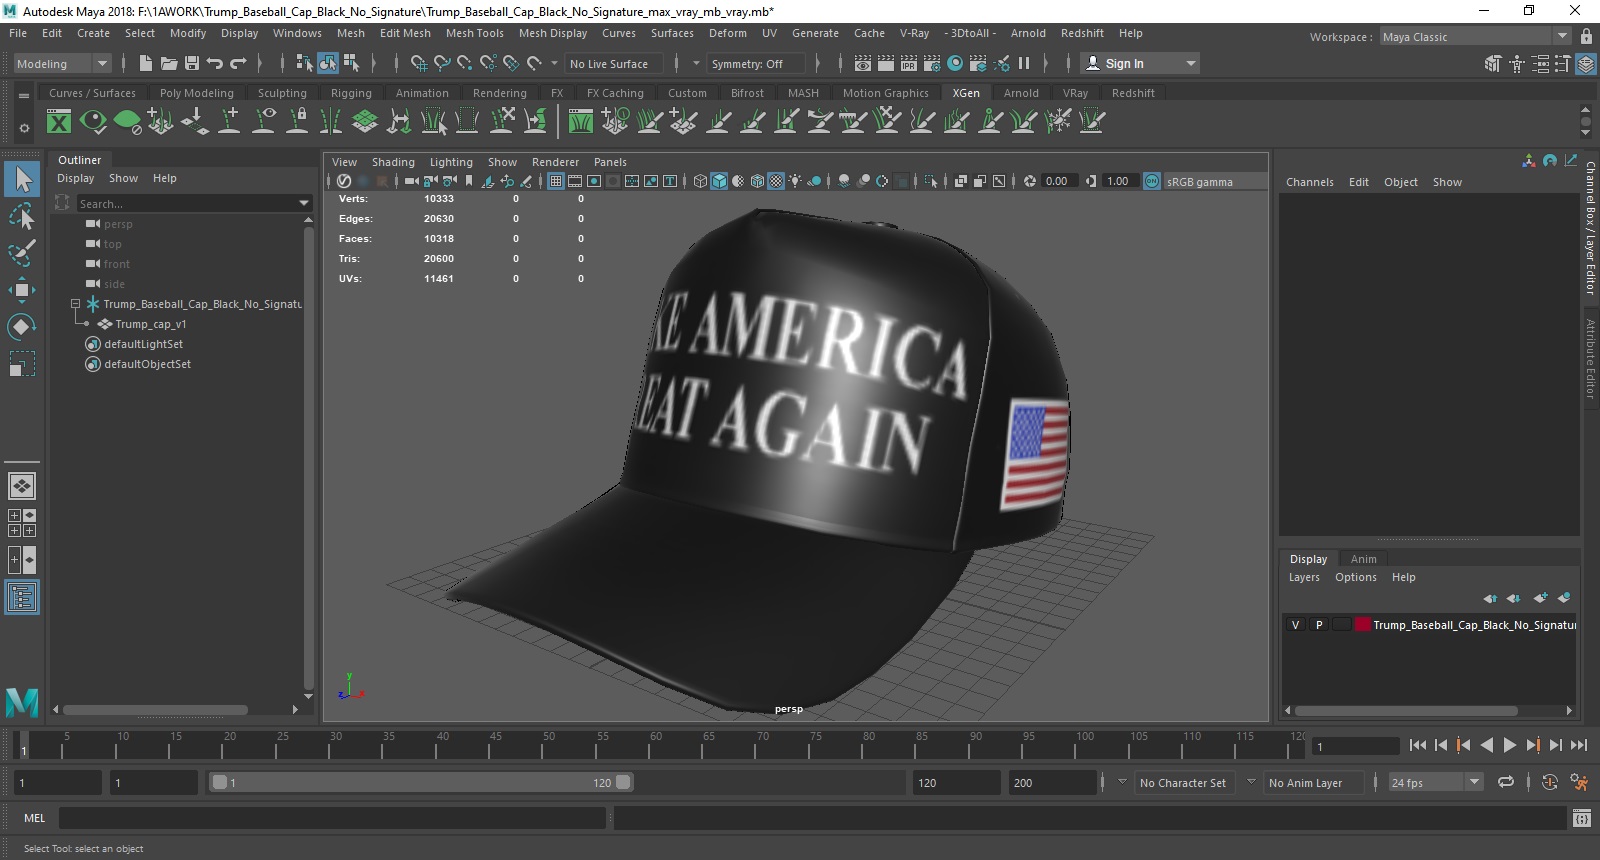Screen dimensions: 1600x860
Task: Click the XGen green X icon
Action: click(59, 122)
